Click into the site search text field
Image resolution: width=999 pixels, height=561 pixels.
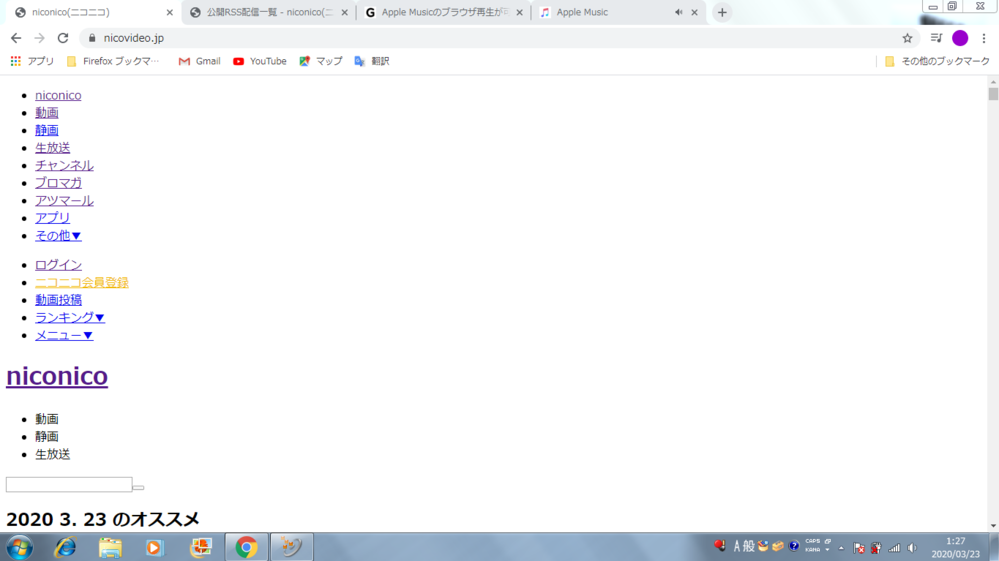click(69, 485)
